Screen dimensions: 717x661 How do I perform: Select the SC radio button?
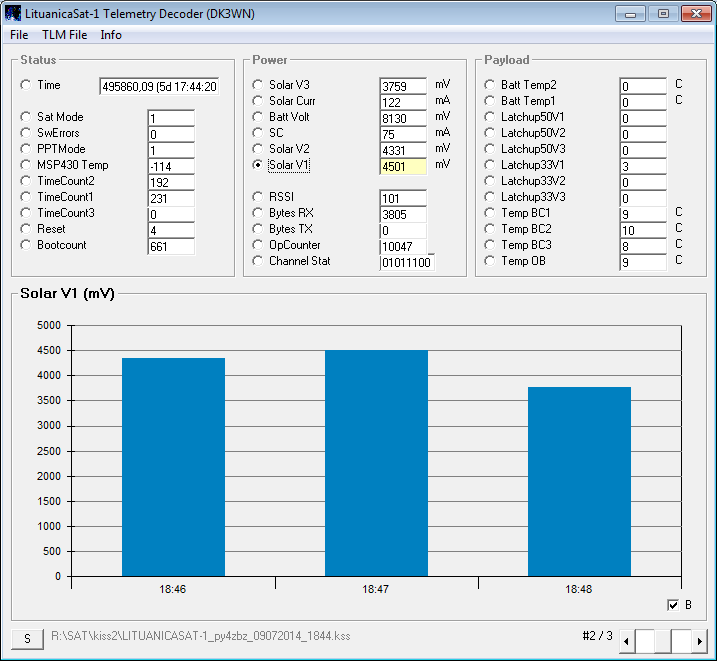257,133
